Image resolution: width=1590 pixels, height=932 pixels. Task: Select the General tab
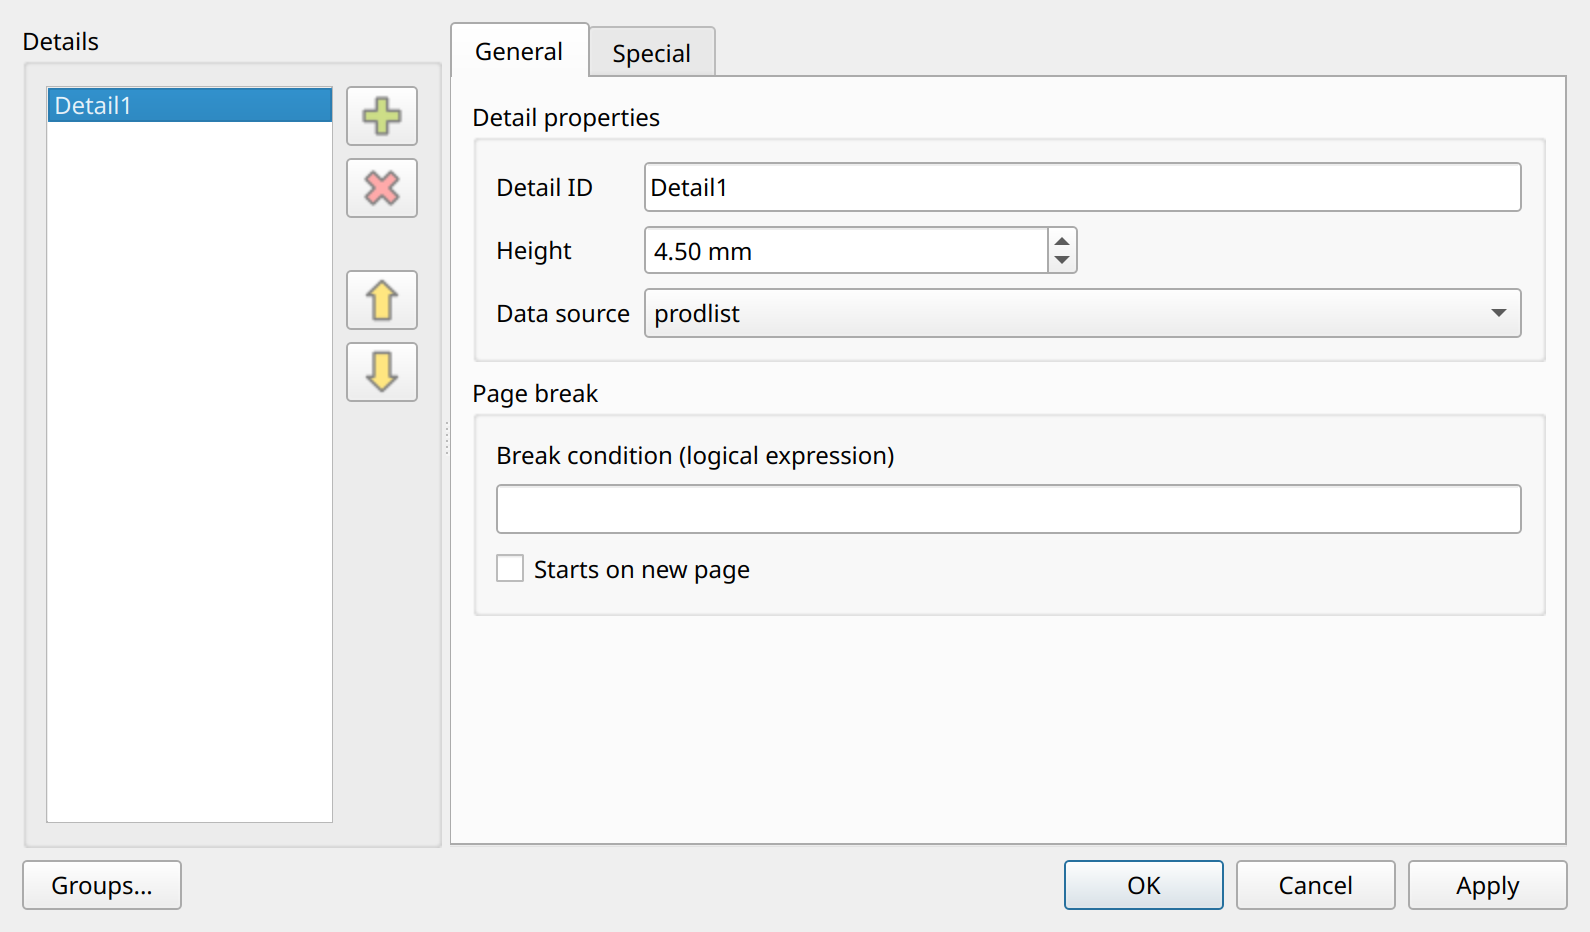coord(519,51)
